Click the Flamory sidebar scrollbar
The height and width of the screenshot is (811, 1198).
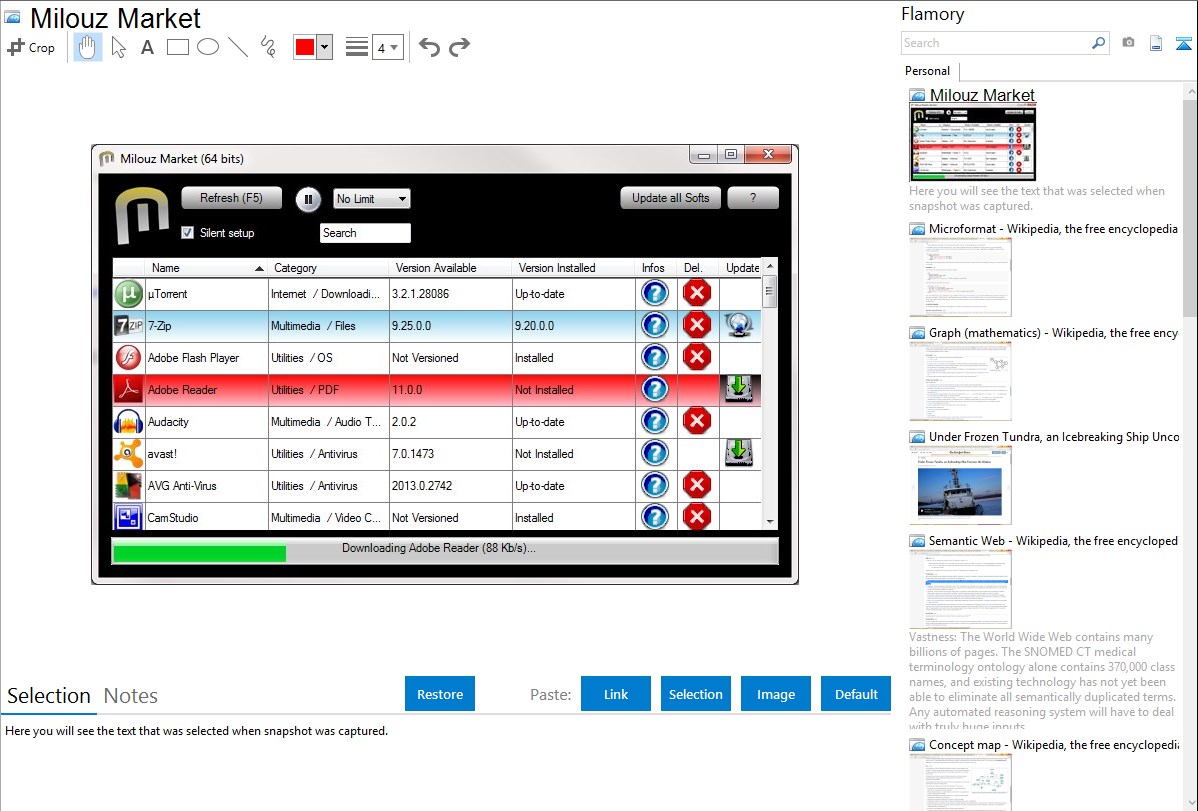pyautogui.click(x=1190, y=206)
